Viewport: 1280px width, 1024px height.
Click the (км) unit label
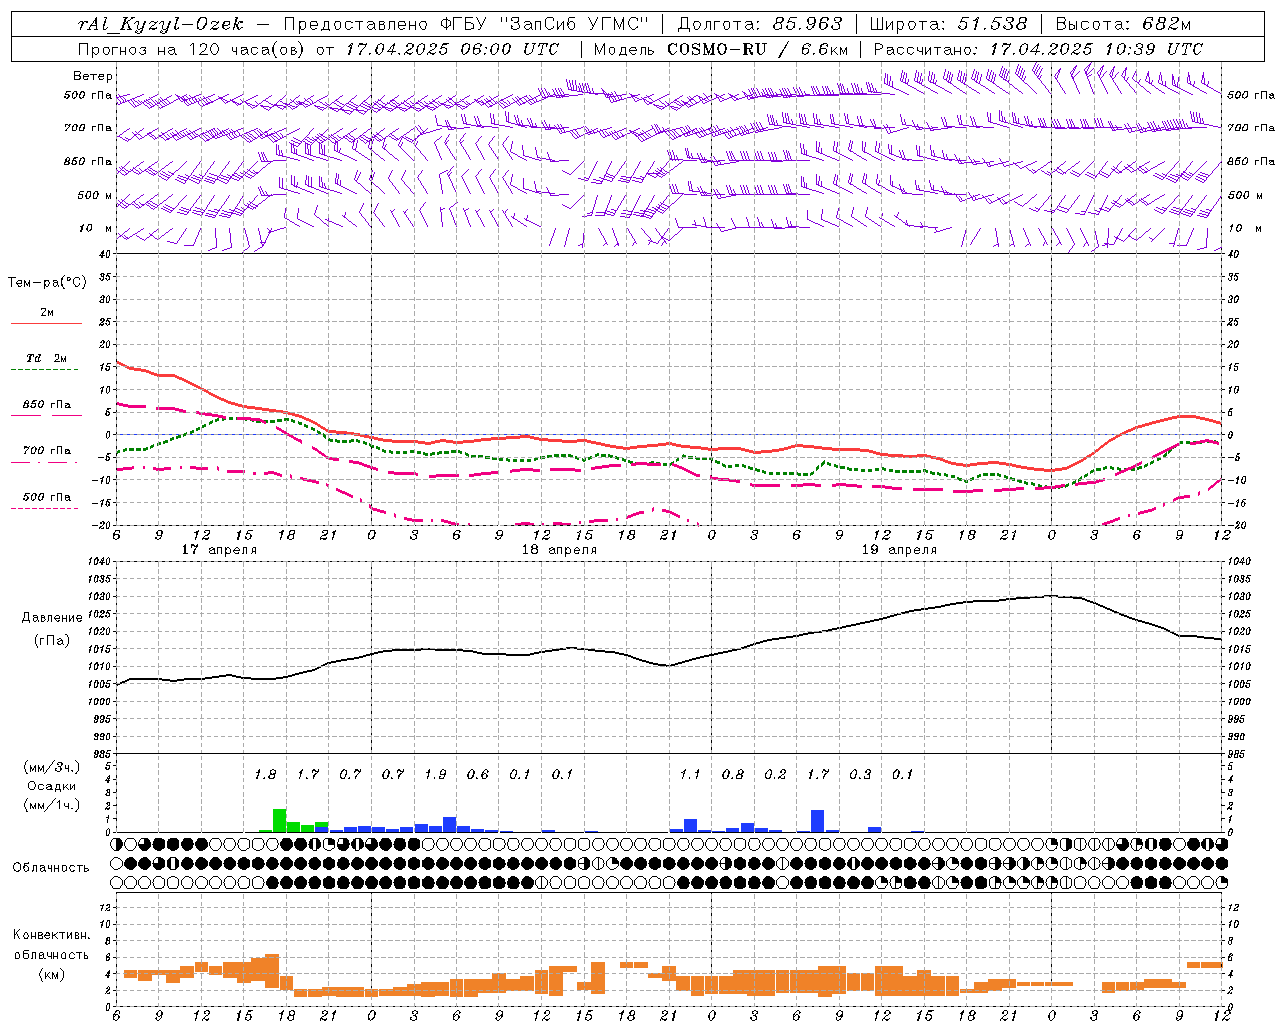(52, 974)
